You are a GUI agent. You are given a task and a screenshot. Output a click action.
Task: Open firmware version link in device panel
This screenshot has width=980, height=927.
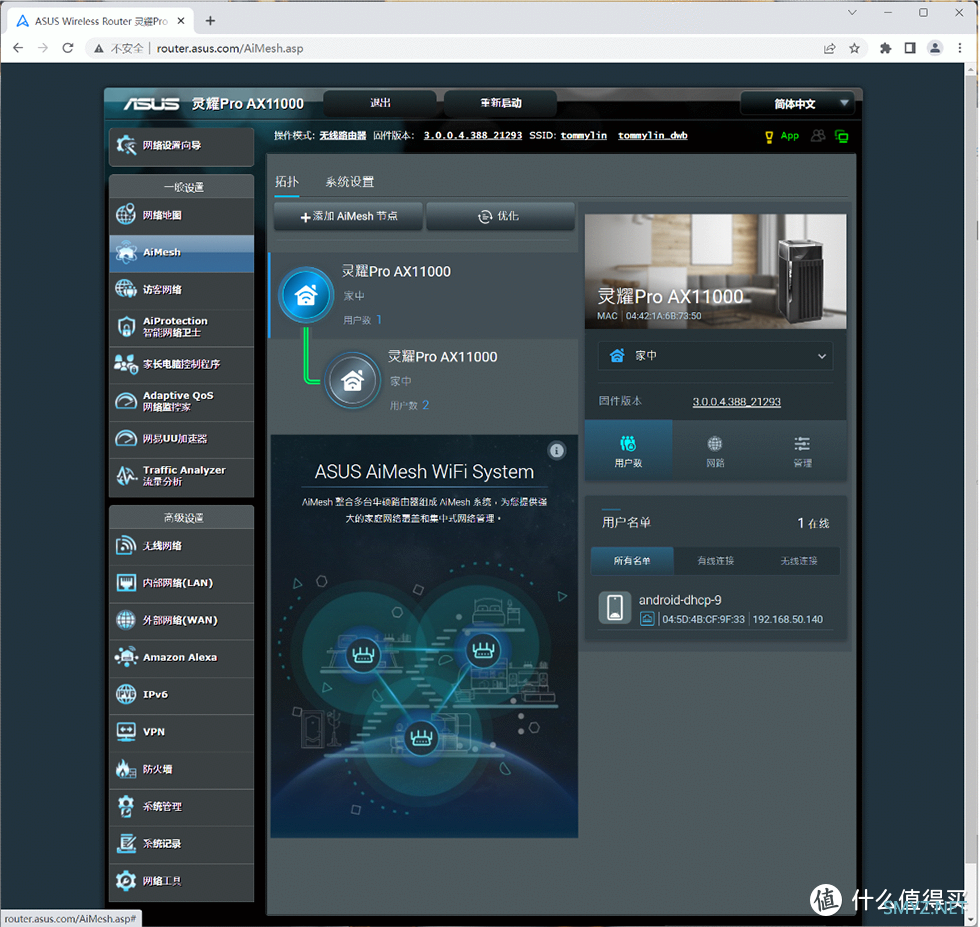coord(736,401)
